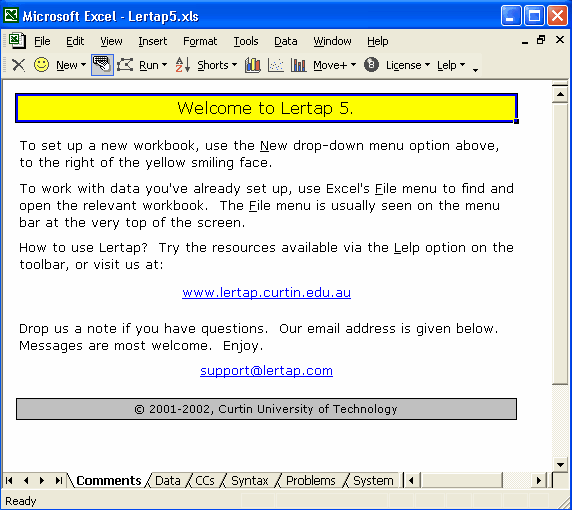Switch to the System sheet tab

(x=373, y=480)
